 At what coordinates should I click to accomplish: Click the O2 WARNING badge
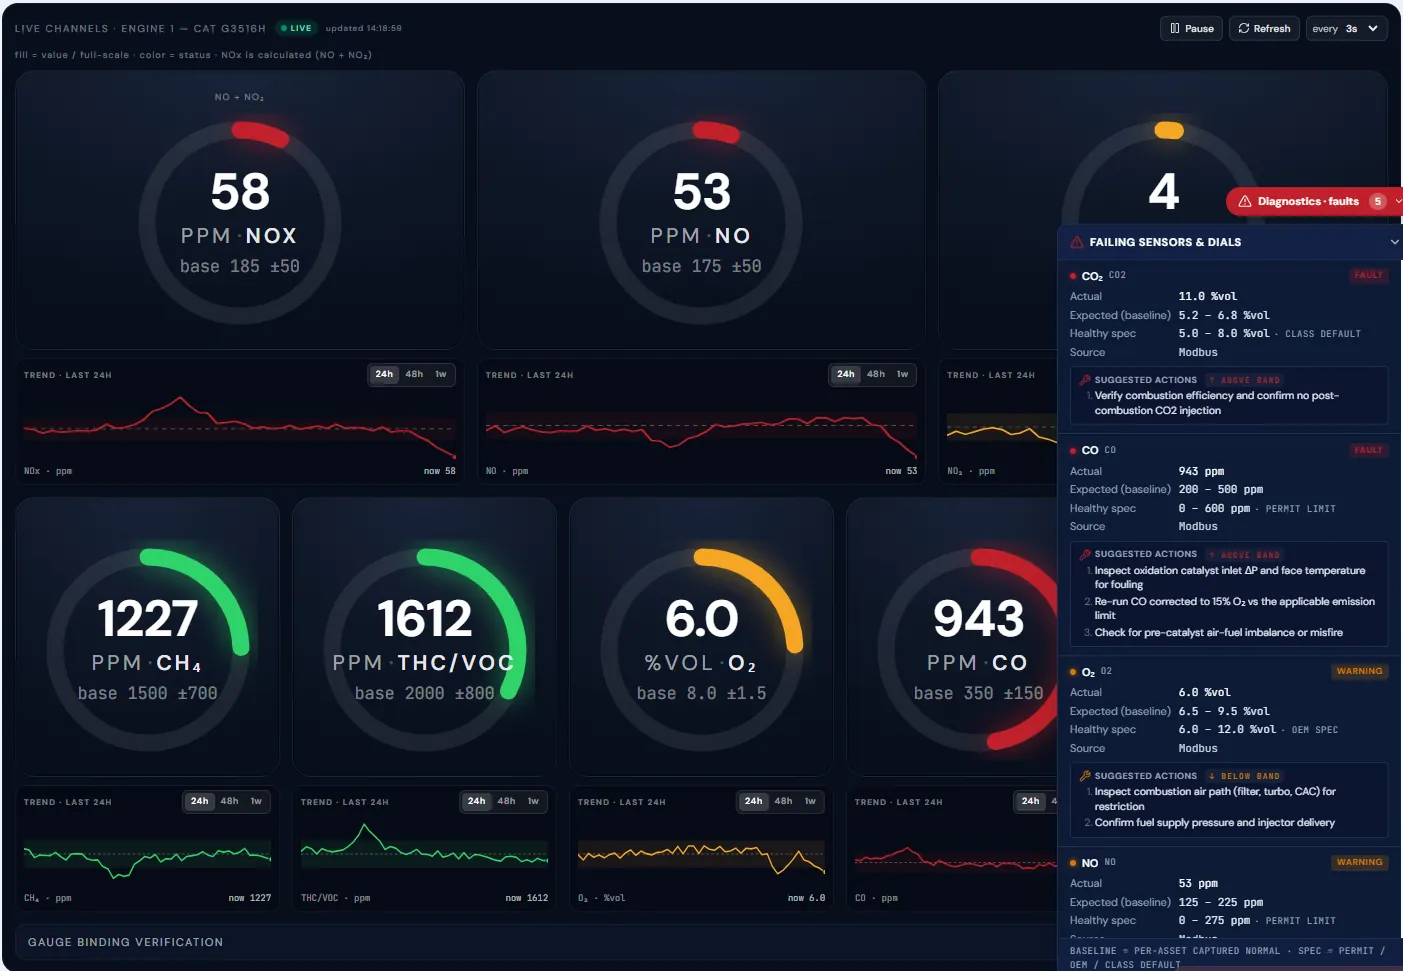tap(1359, 671)
